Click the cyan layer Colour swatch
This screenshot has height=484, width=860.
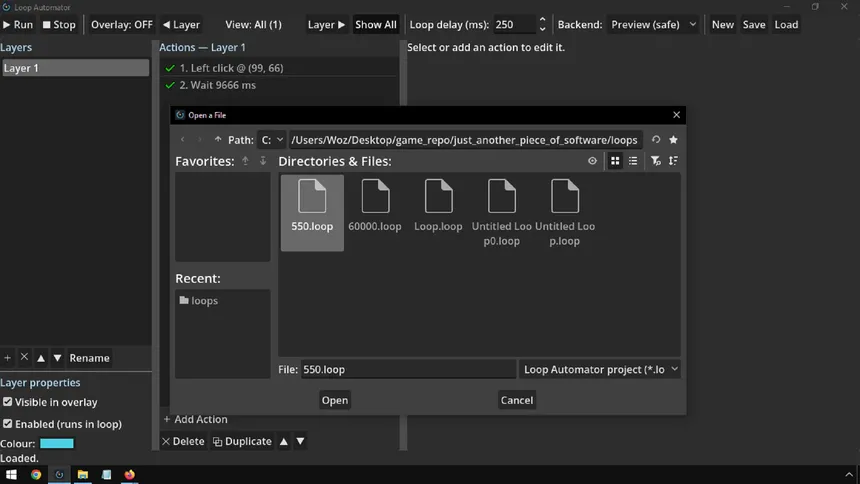(56, 443)
